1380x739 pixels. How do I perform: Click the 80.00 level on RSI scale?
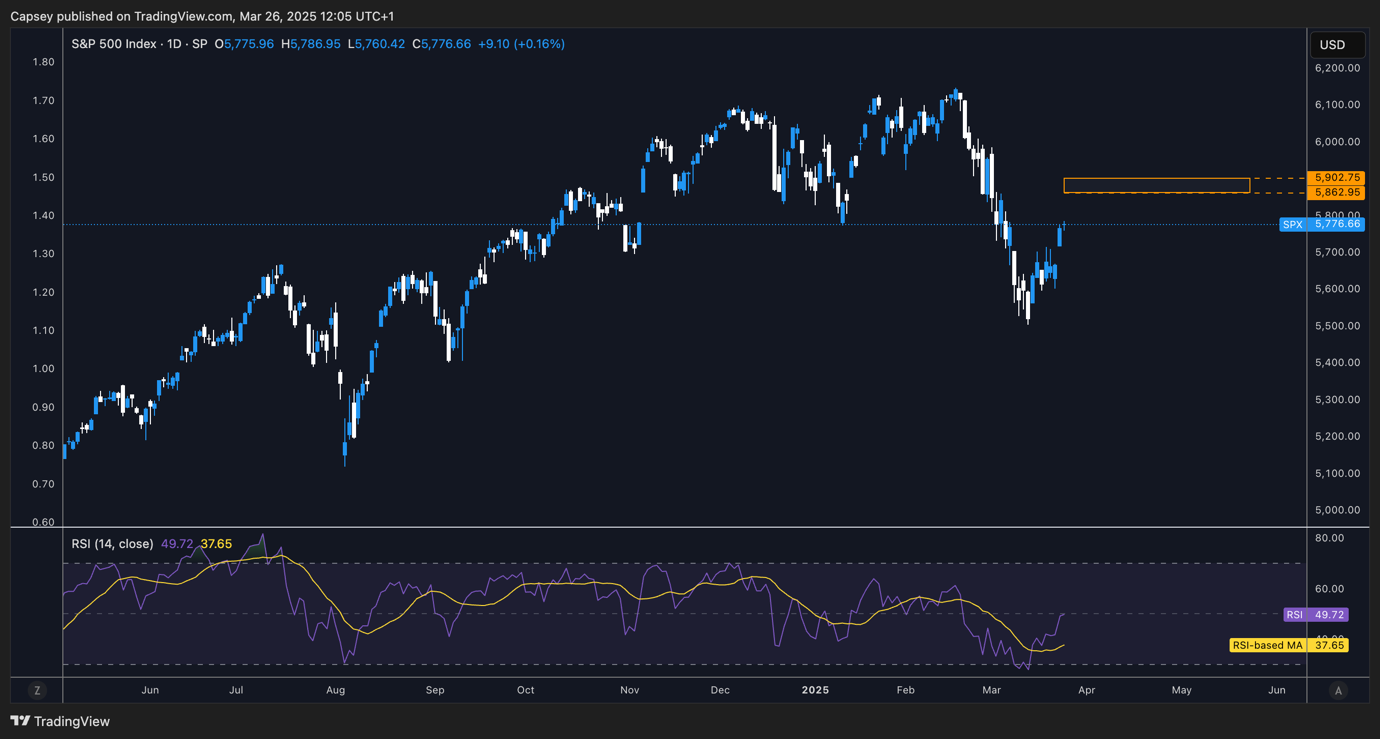(x=1331, y=538)
